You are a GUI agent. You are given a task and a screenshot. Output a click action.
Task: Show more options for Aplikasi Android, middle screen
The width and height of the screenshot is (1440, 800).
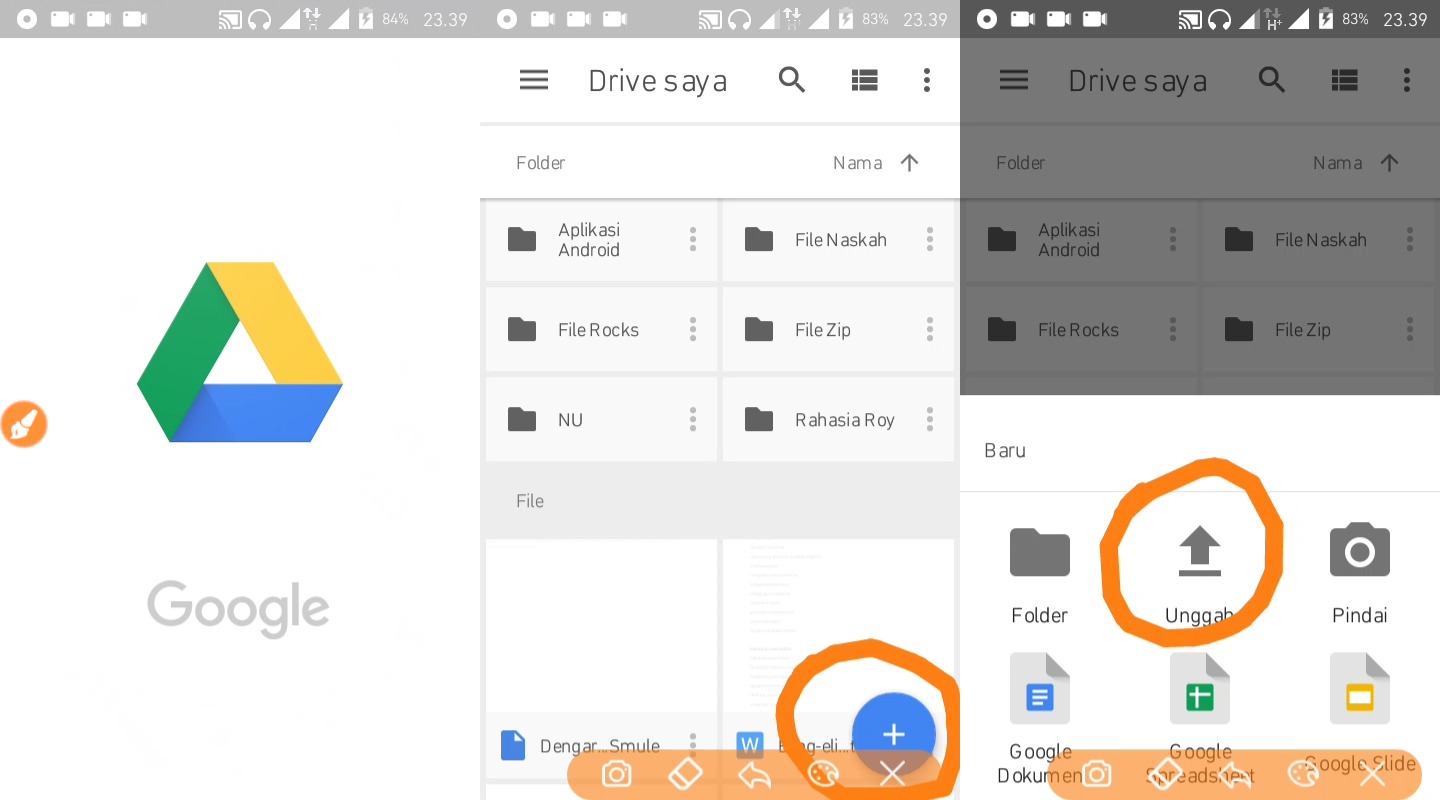692,239
